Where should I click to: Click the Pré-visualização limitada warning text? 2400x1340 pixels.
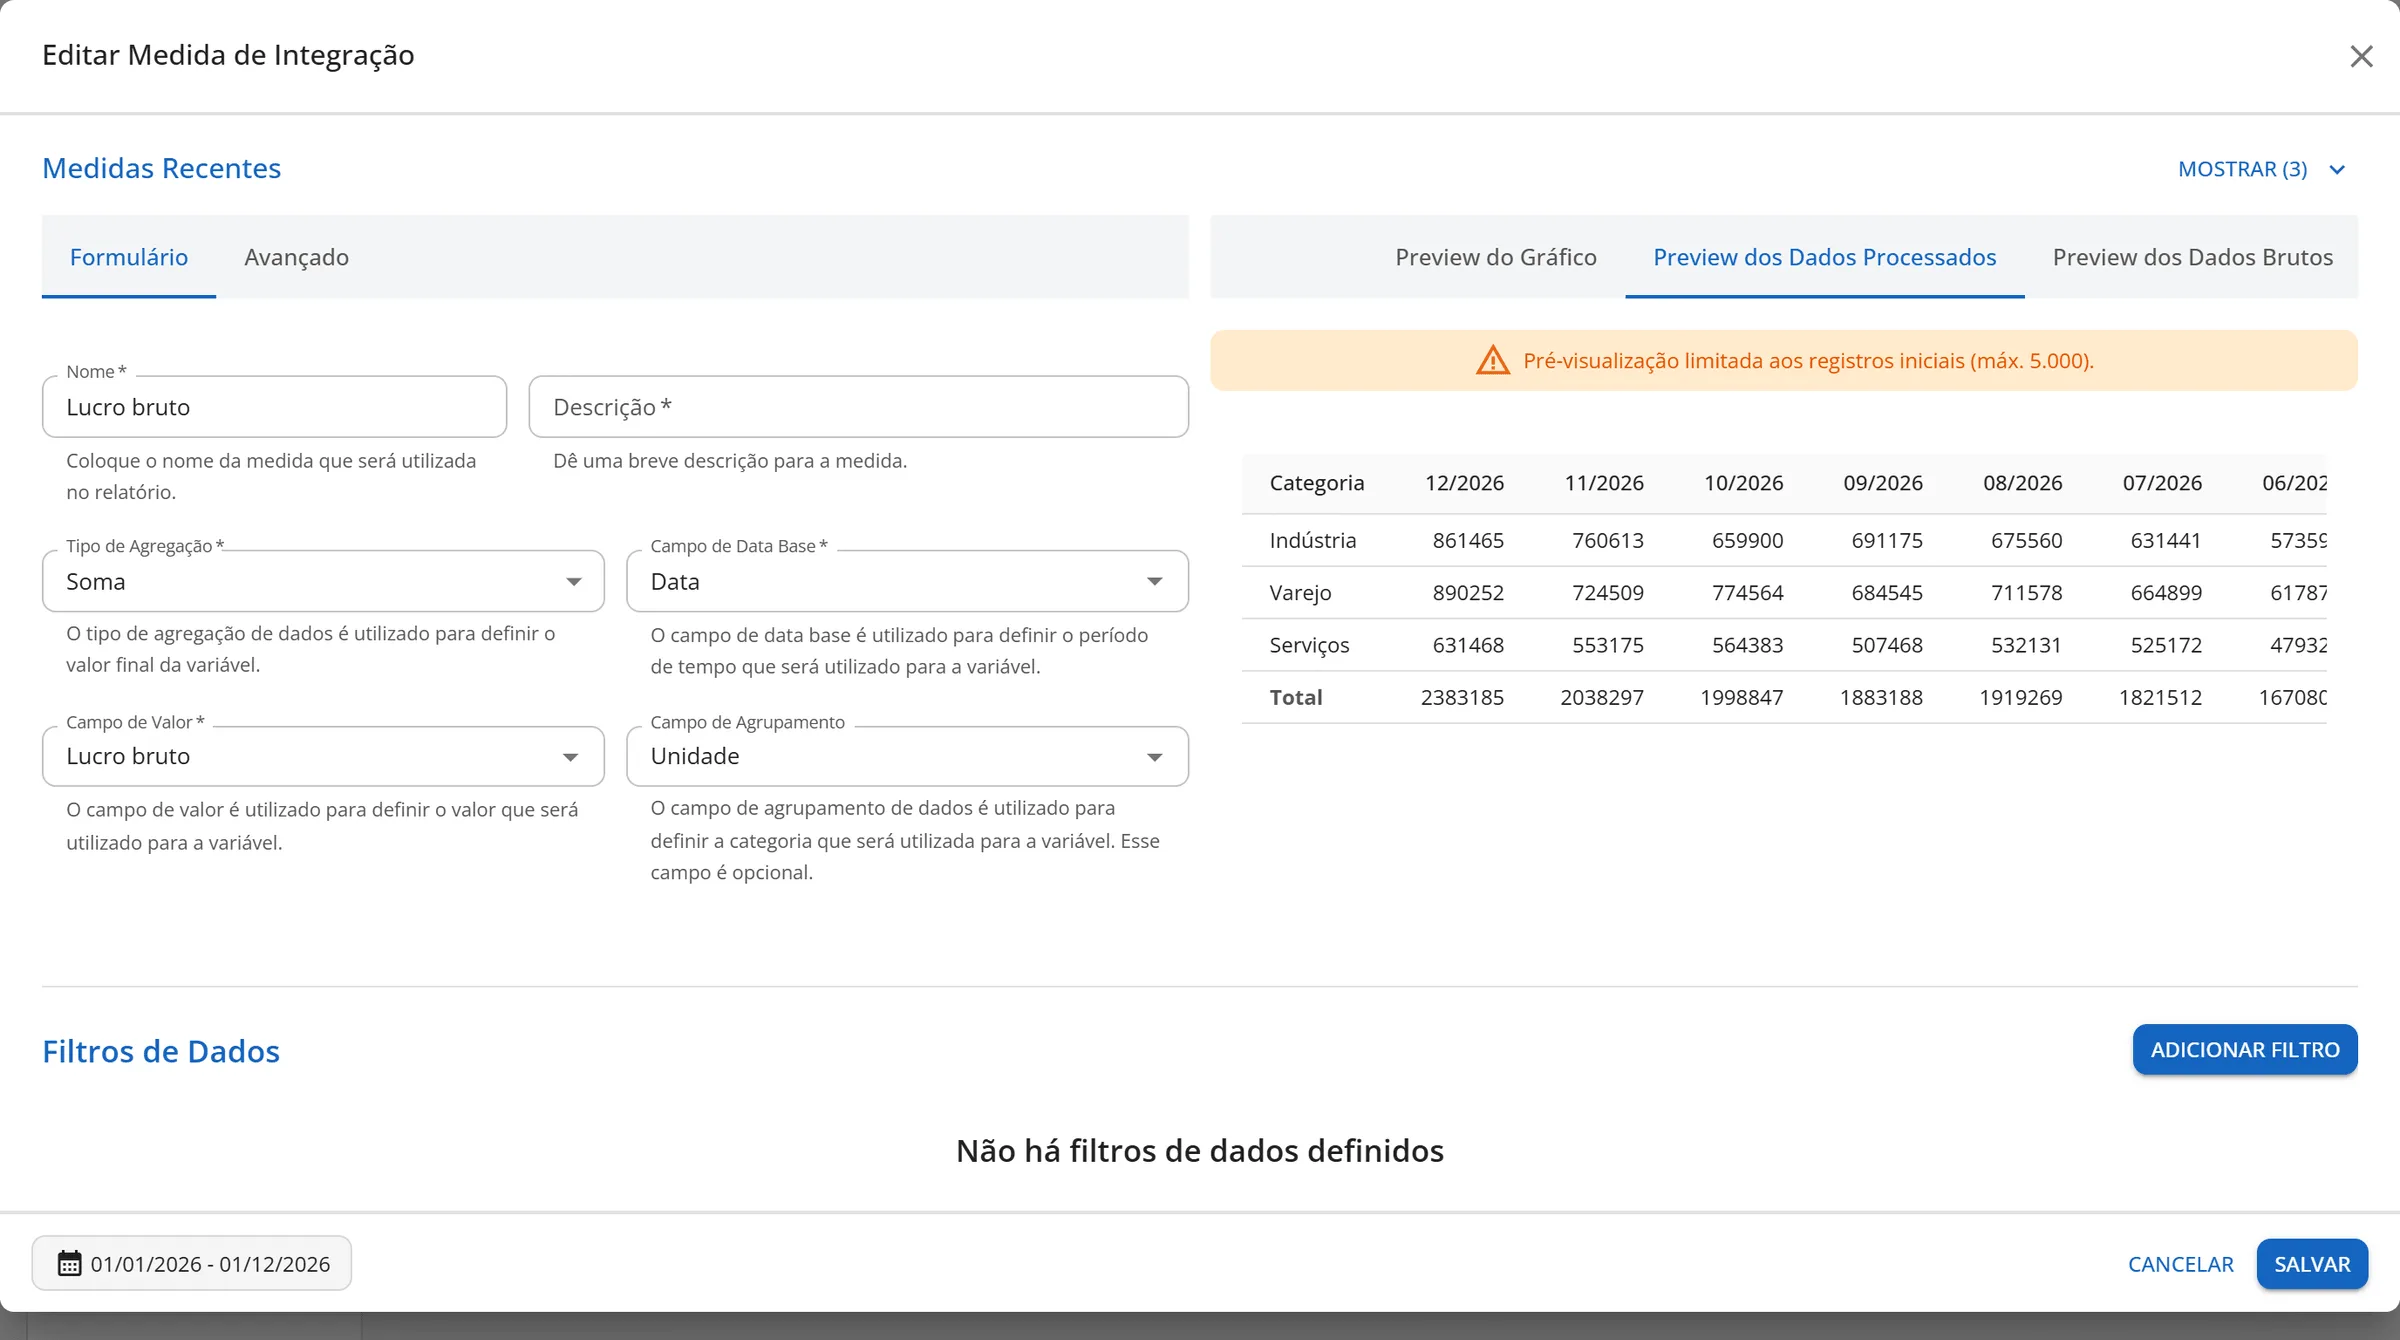1808,360
